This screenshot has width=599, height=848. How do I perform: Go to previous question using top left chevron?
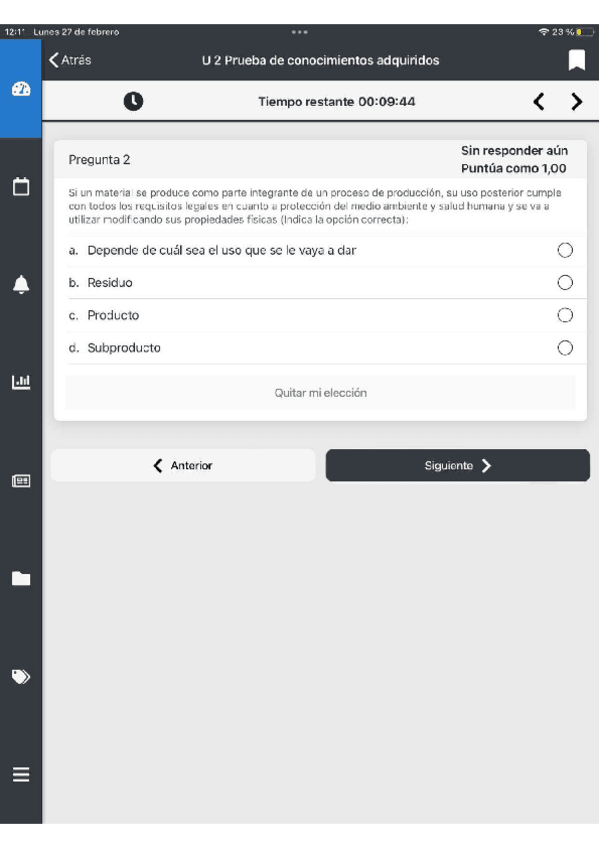(538, 102)
